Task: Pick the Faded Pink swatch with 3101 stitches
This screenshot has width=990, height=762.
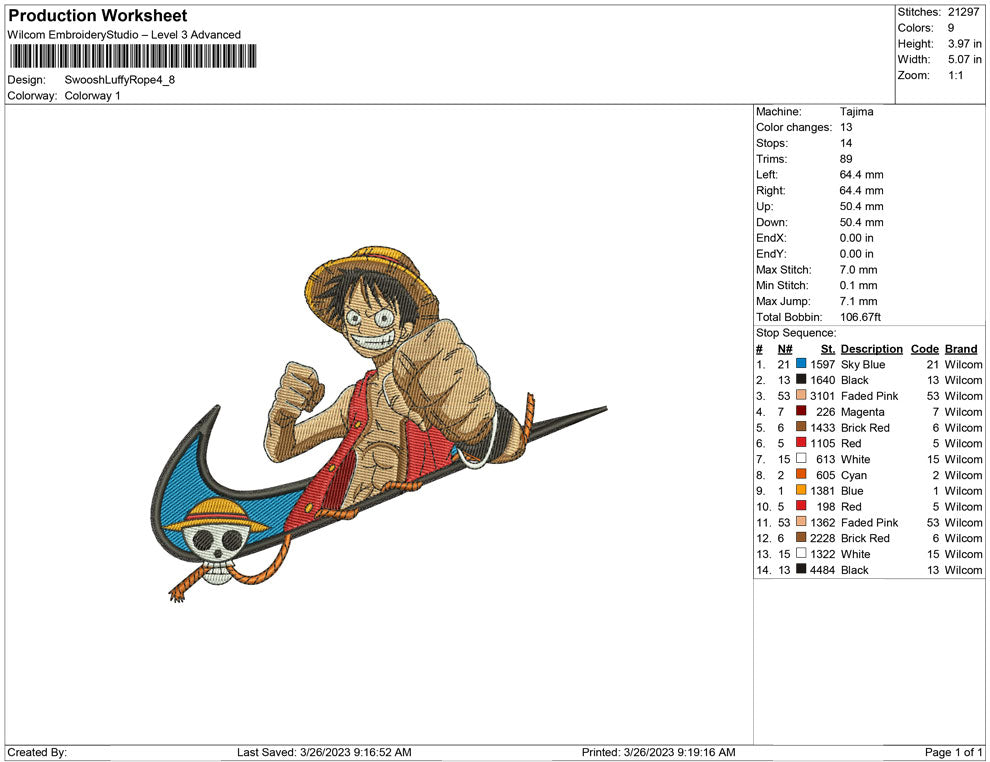Action: pos(801,395)
